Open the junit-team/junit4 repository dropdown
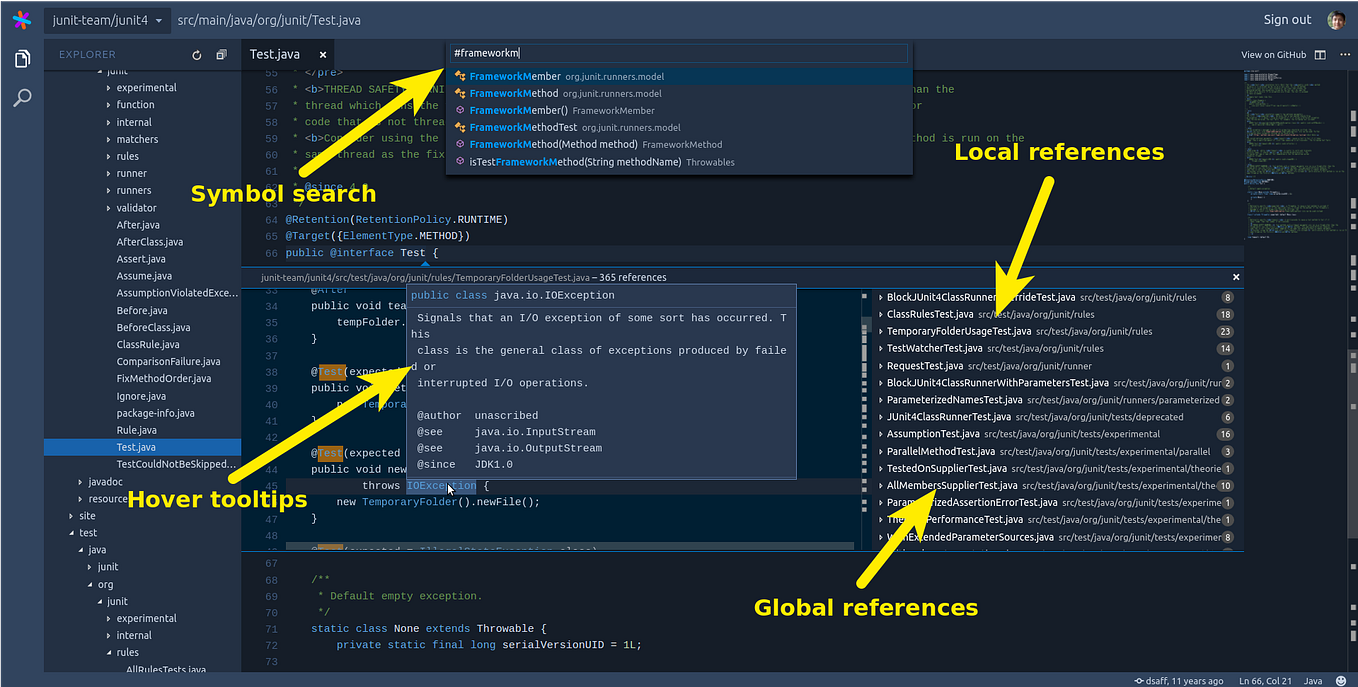Image resolution: width=1358 pixels, height=687 pixels. [x=106, y=18]
